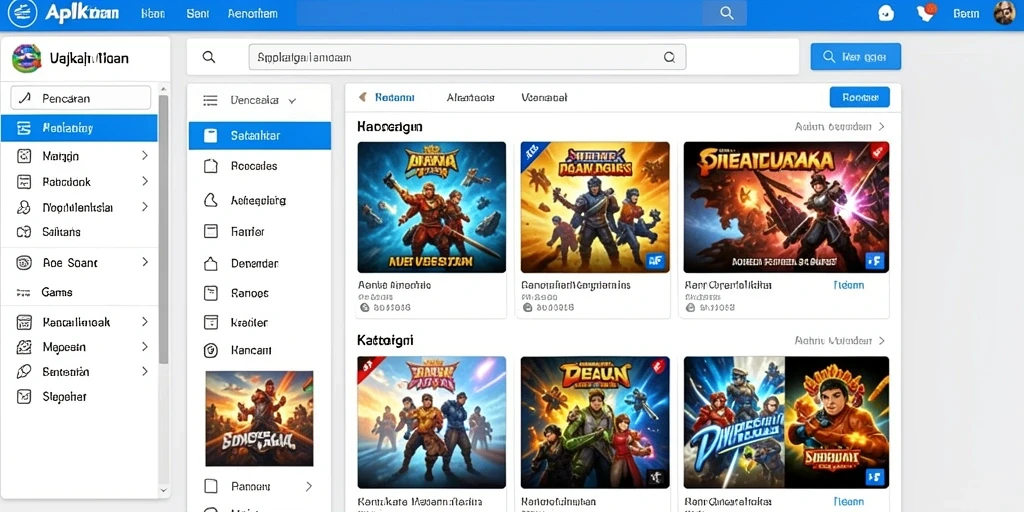This screenshot has height=512, width=1024.
Task: Click the search field in blue header
Action: [521, 13]
